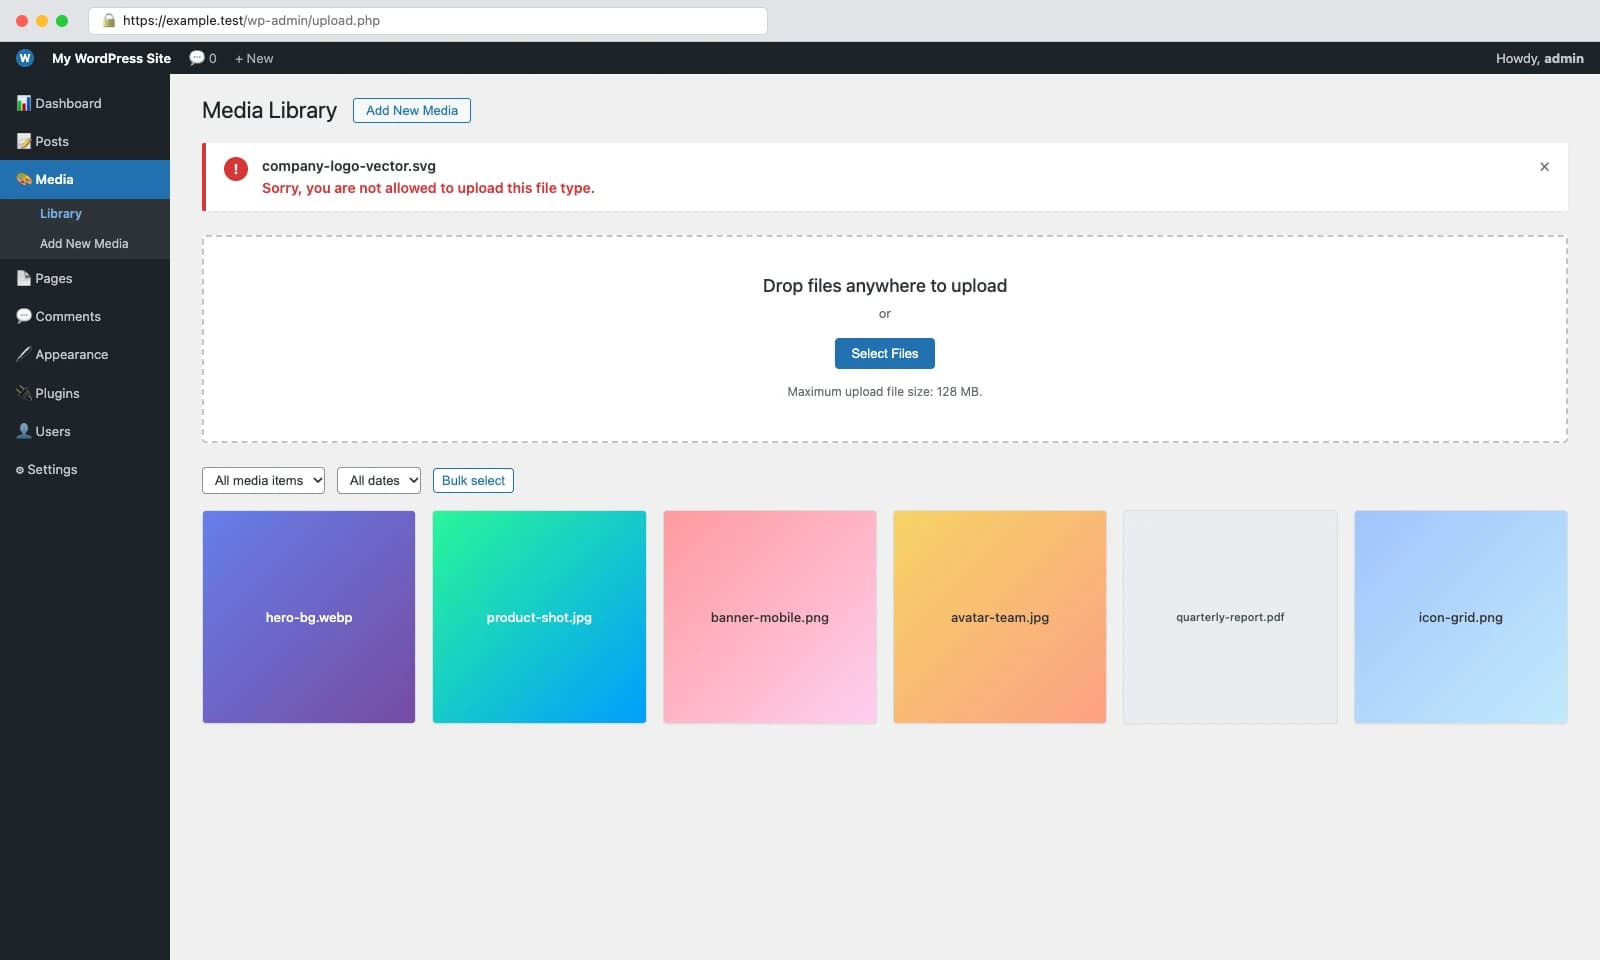The width and height of the screenshot is (1600, 960).
Task: Click the Media sidebar icon
Action: (23, 179)
